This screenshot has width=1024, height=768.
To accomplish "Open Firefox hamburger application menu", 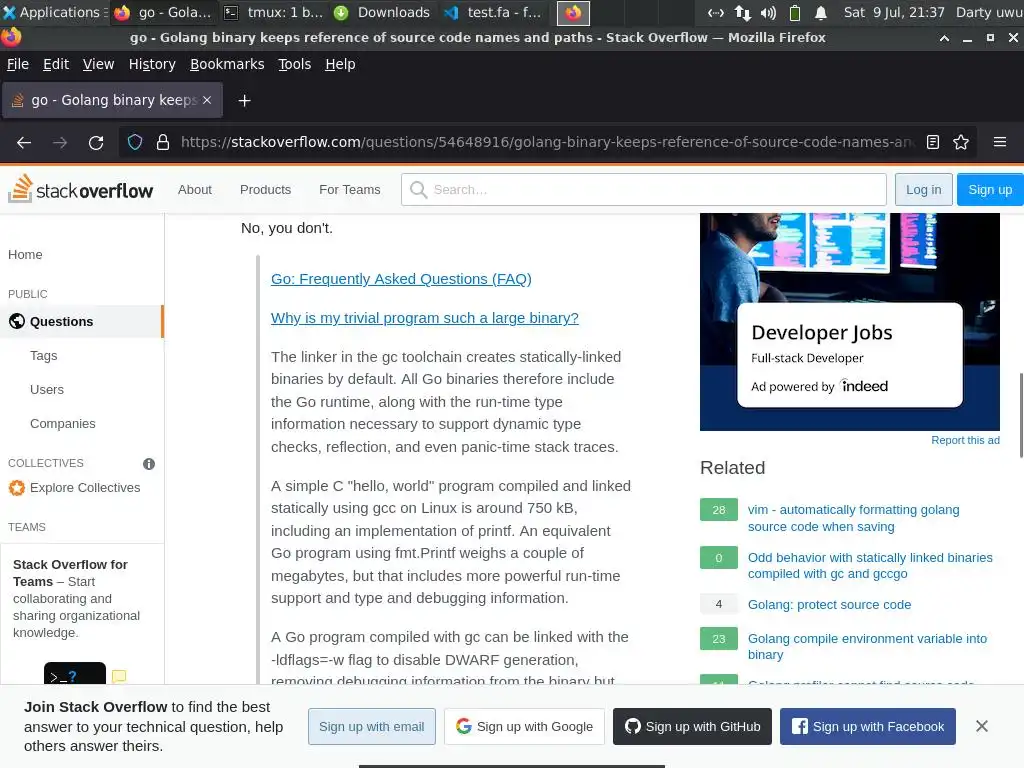I will (x=1000, y=142).
